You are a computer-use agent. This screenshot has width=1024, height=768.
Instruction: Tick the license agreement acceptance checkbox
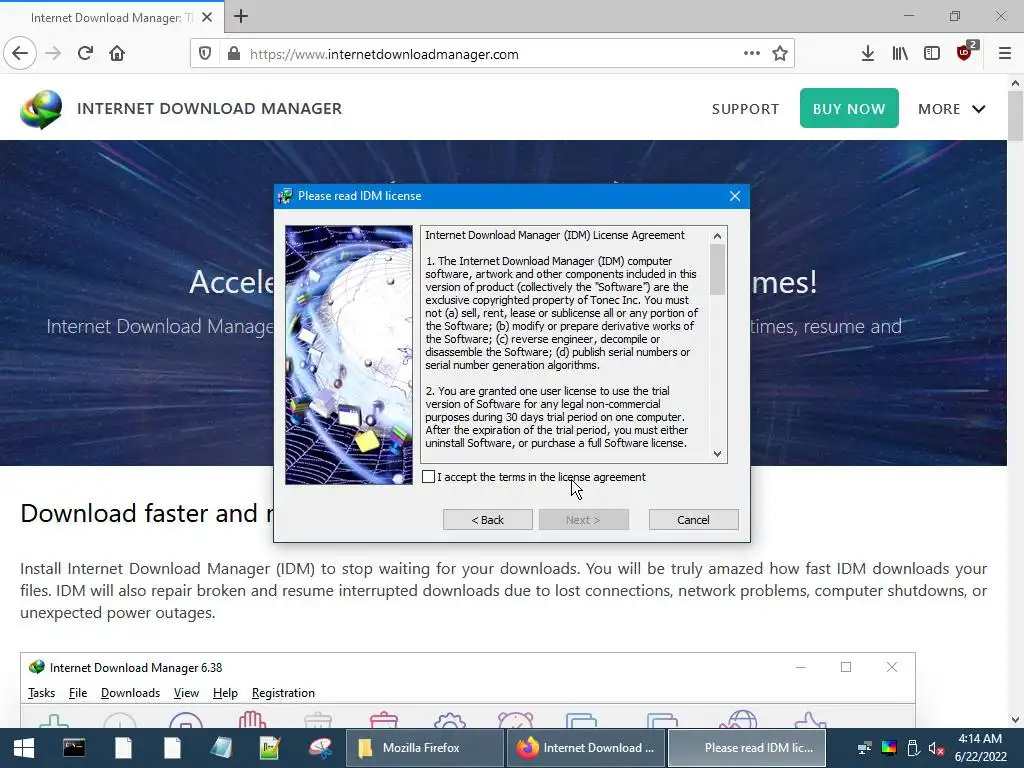pos(428,477)
